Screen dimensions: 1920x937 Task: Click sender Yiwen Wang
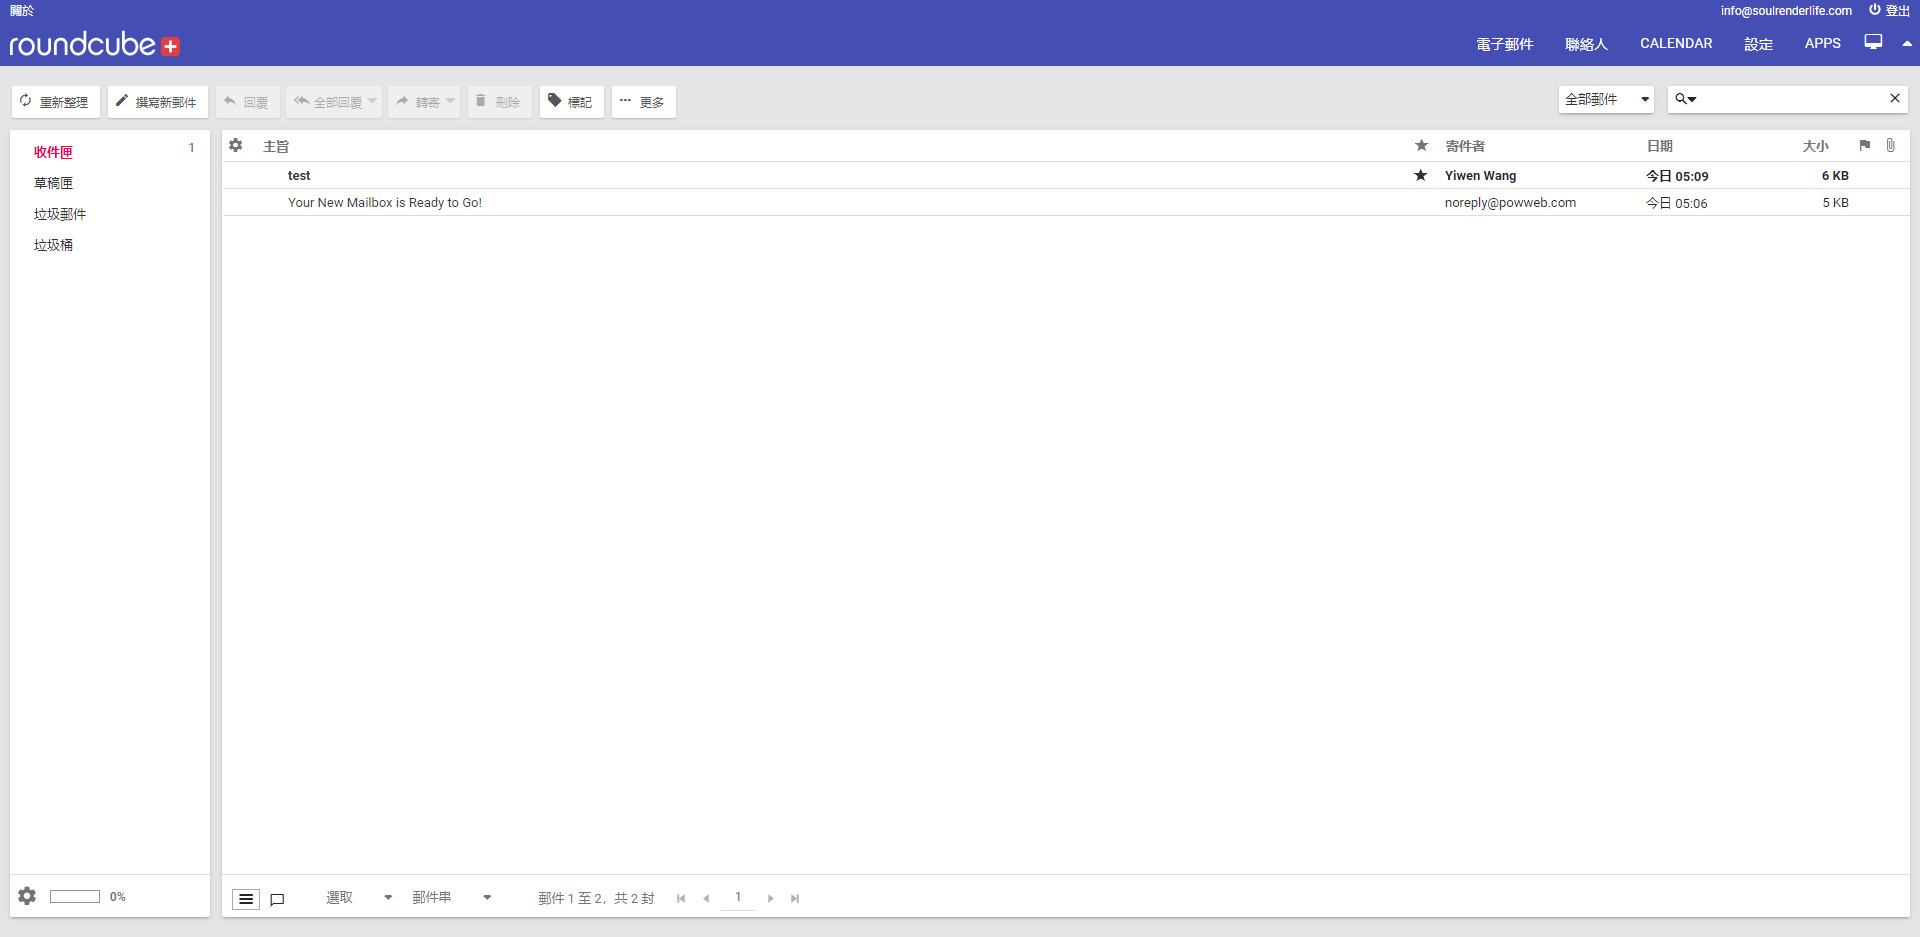[x=1480, y=176]
